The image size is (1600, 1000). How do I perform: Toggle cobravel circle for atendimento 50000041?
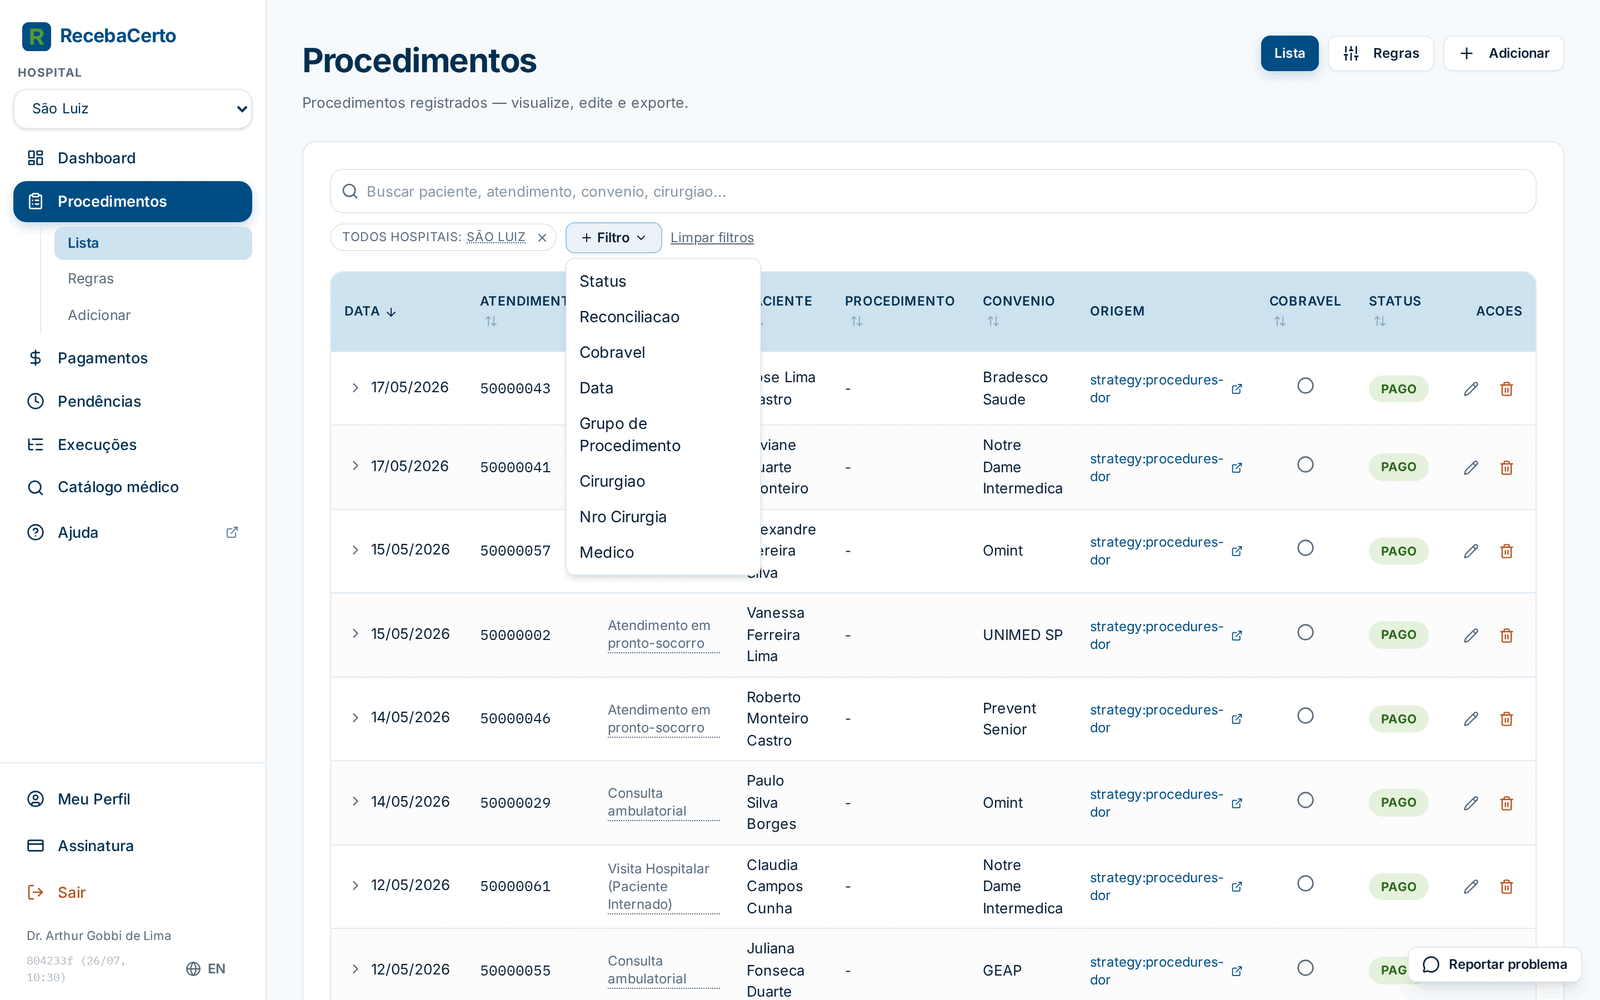1305,465
